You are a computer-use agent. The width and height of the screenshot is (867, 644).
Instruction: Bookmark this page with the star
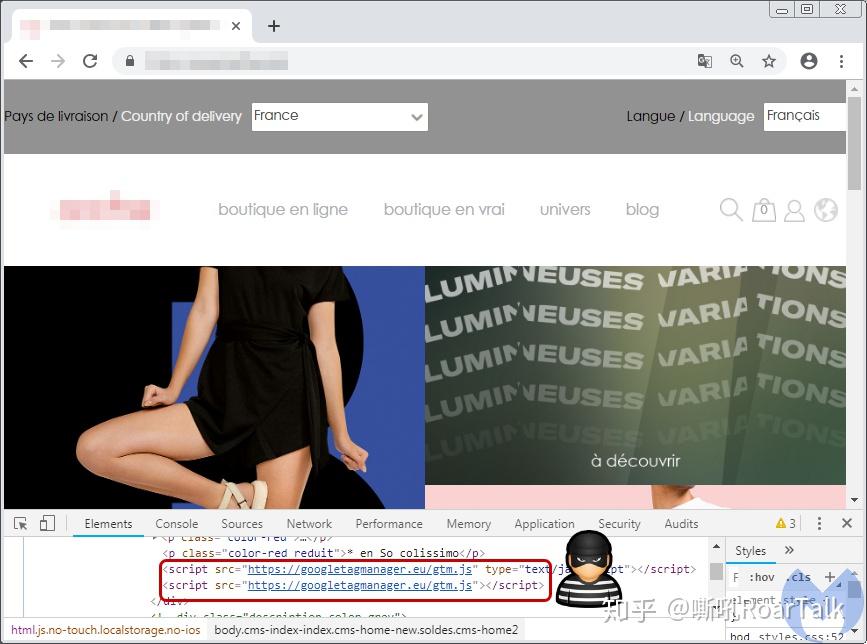tap(769, 61)
